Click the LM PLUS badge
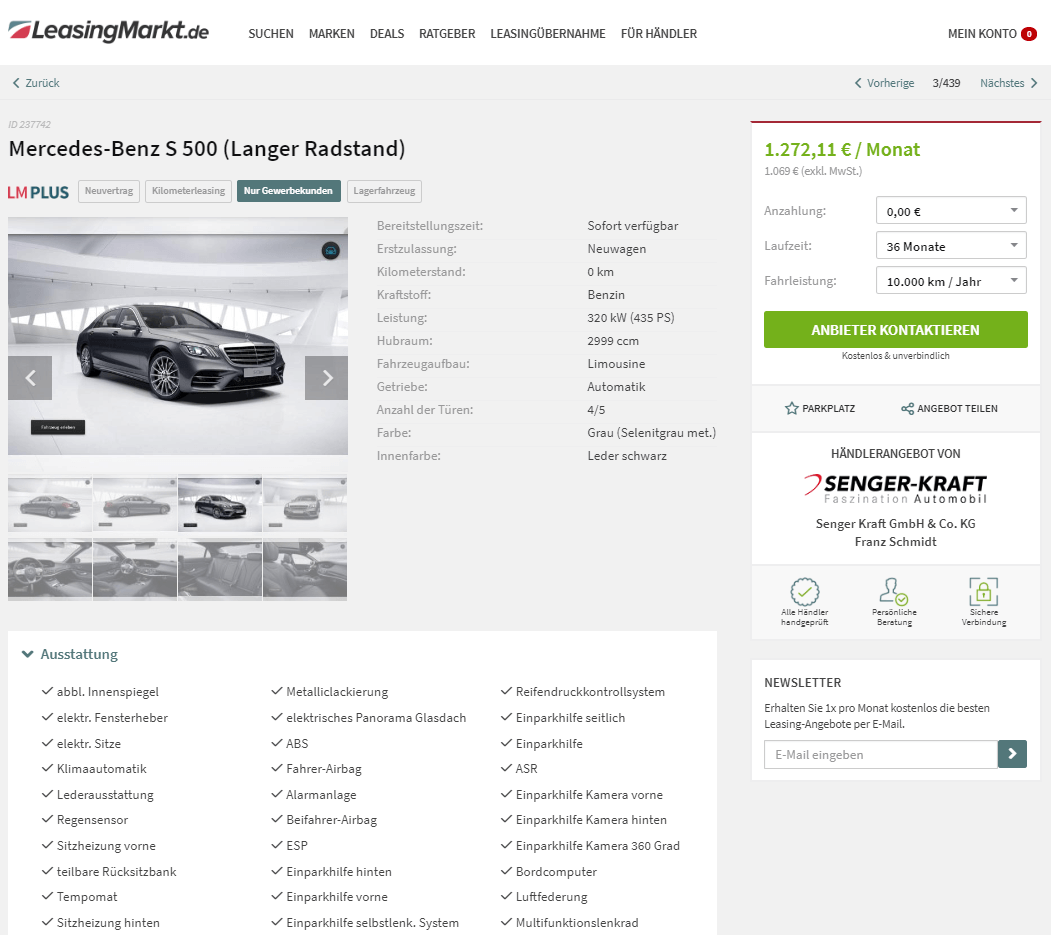The image size is (1051, 935). (x=38, y=192)
